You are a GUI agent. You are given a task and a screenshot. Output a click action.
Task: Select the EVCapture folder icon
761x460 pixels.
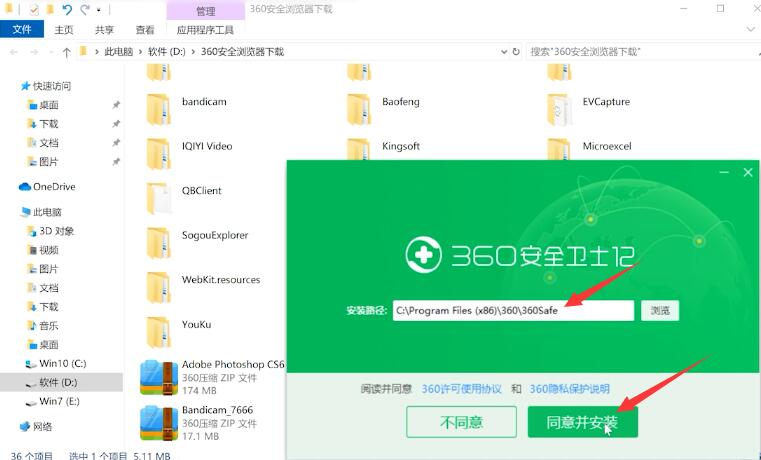click(x=559, y=110)
